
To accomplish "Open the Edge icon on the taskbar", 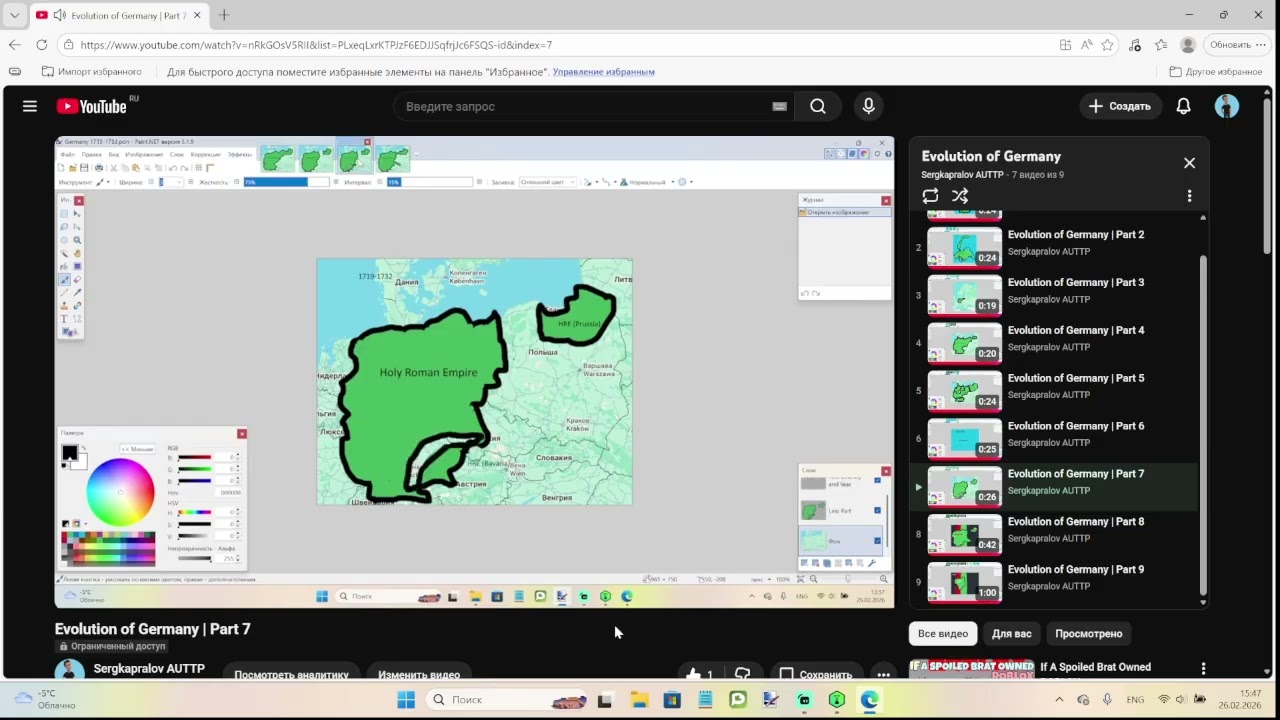I will [x=869, y=700].
